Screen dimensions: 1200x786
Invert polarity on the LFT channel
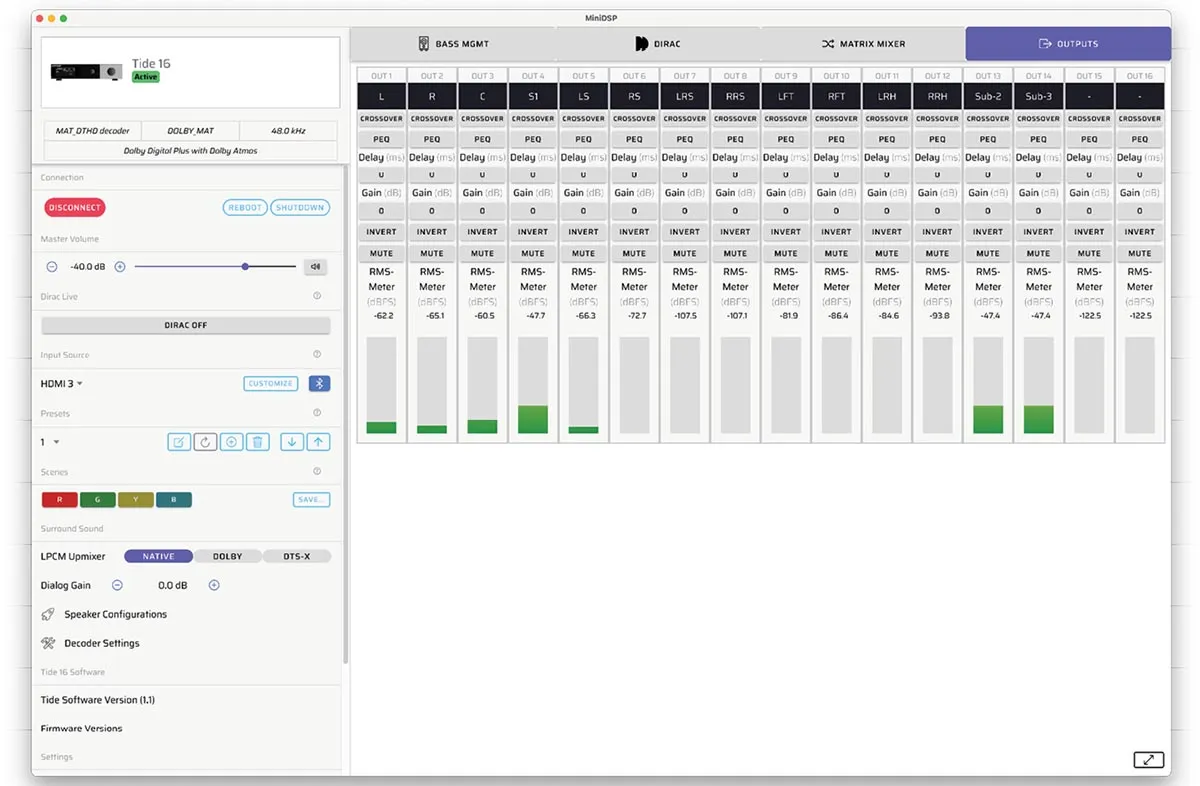[x=786, y=232]
